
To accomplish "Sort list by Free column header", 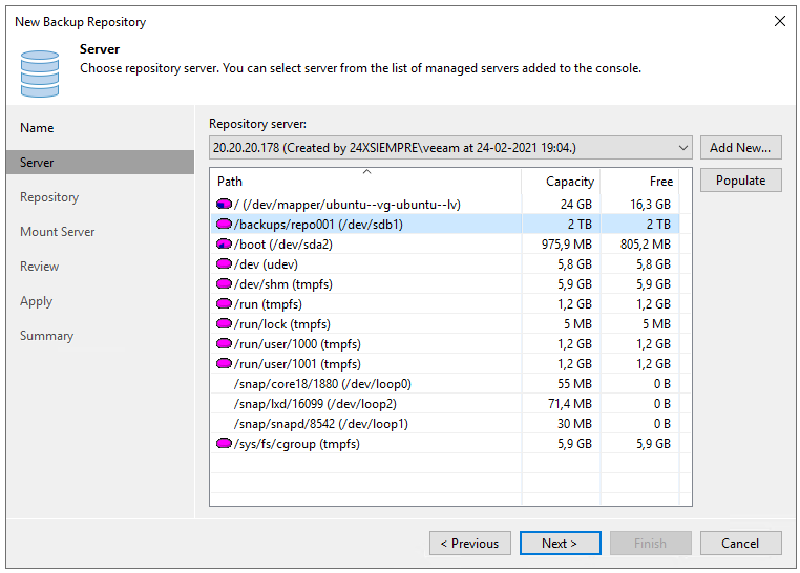I will point(640,181).
